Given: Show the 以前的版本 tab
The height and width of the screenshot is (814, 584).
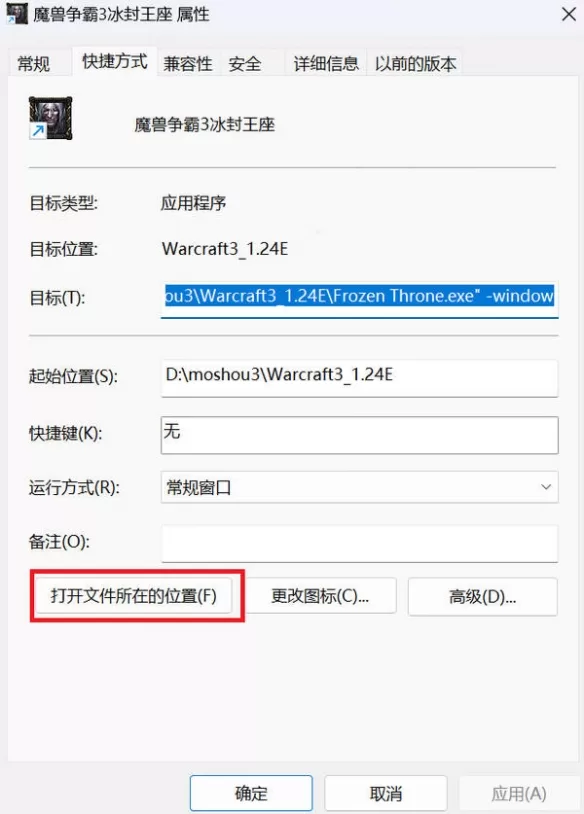Looking at the screenshot, I should [415, 63].
